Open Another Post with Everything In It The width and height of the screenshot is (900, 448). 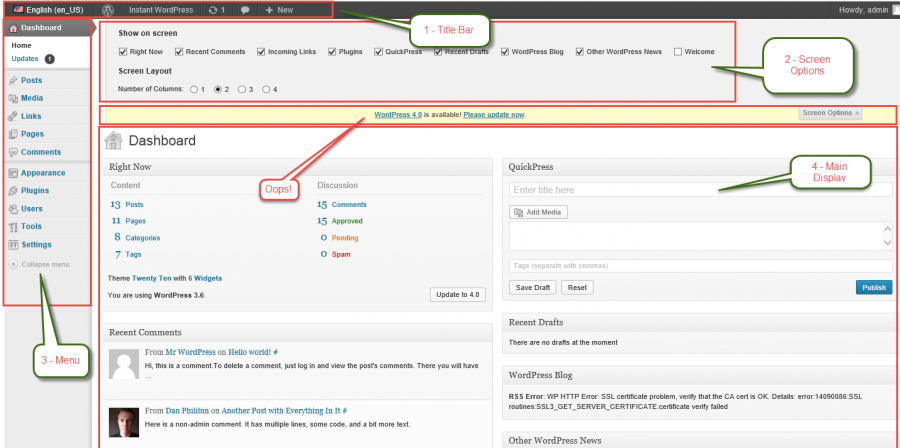point(281,411)
